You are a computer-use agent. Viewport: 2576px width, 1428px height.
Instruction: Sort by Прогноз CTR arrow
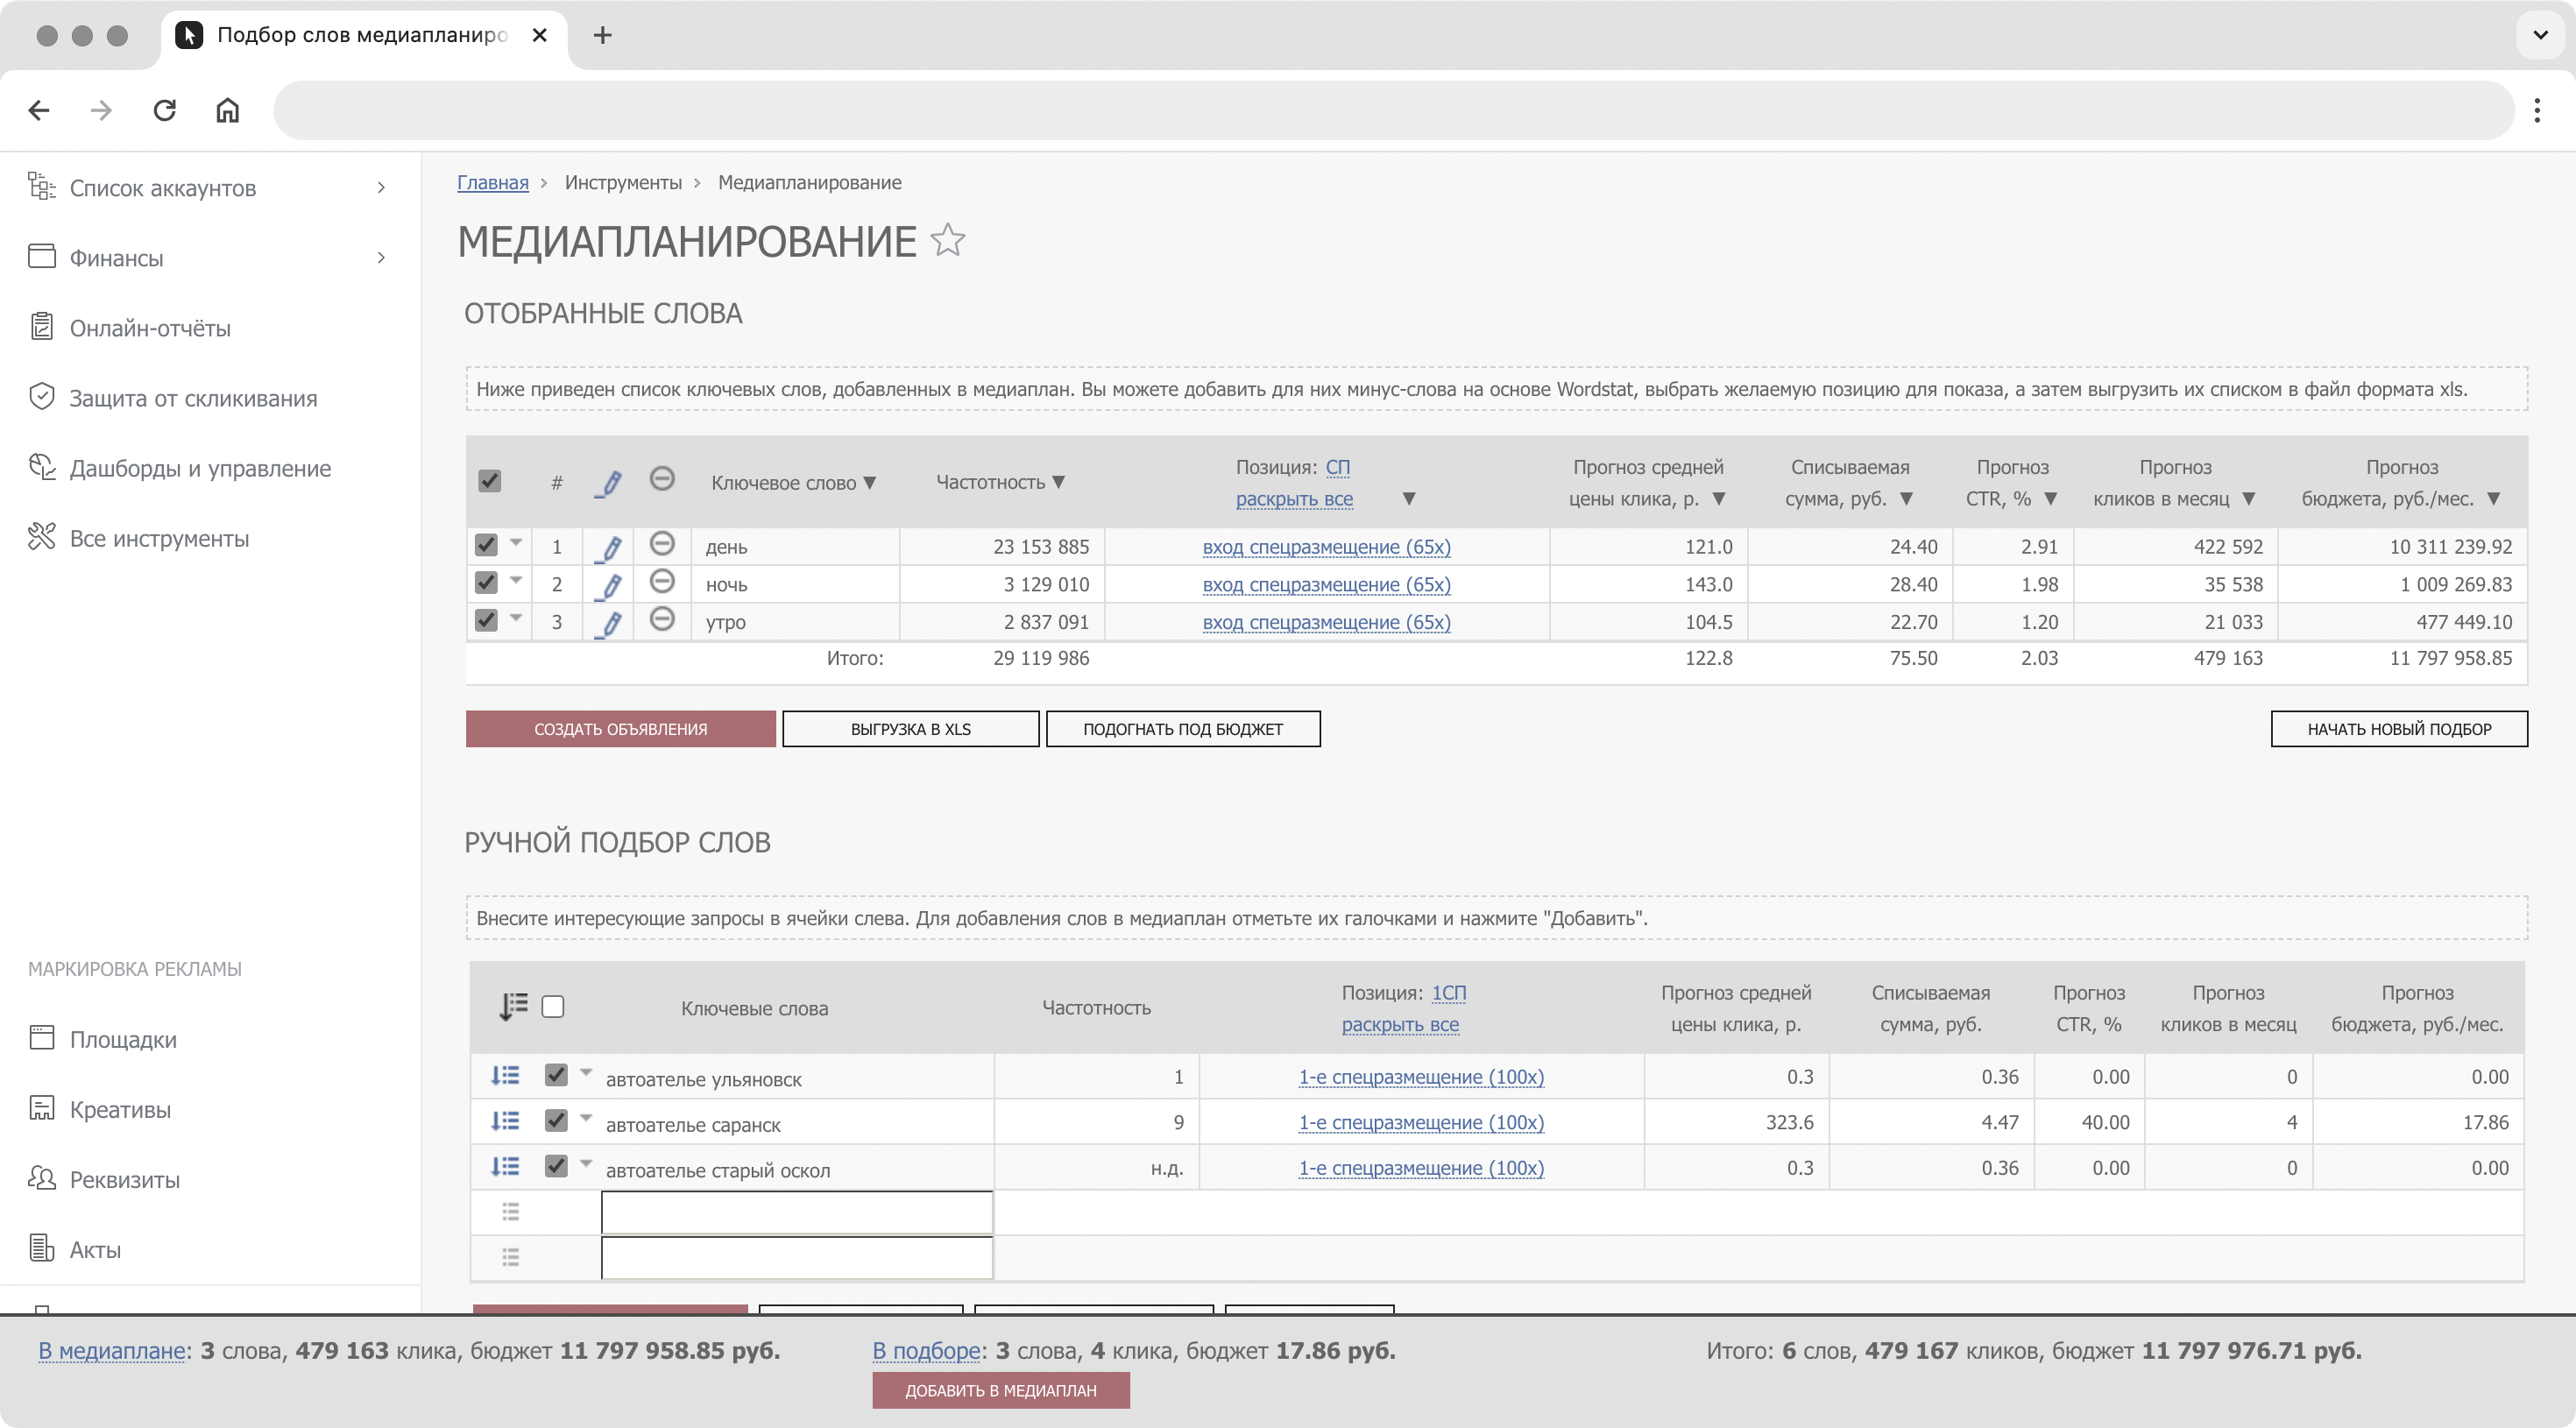point(2051,499)
